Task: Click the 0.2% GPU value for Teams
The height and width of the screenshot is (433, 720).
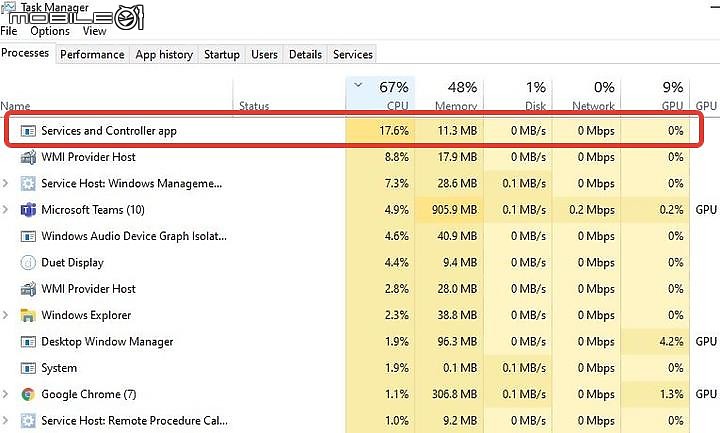Action: pos(671,210)
